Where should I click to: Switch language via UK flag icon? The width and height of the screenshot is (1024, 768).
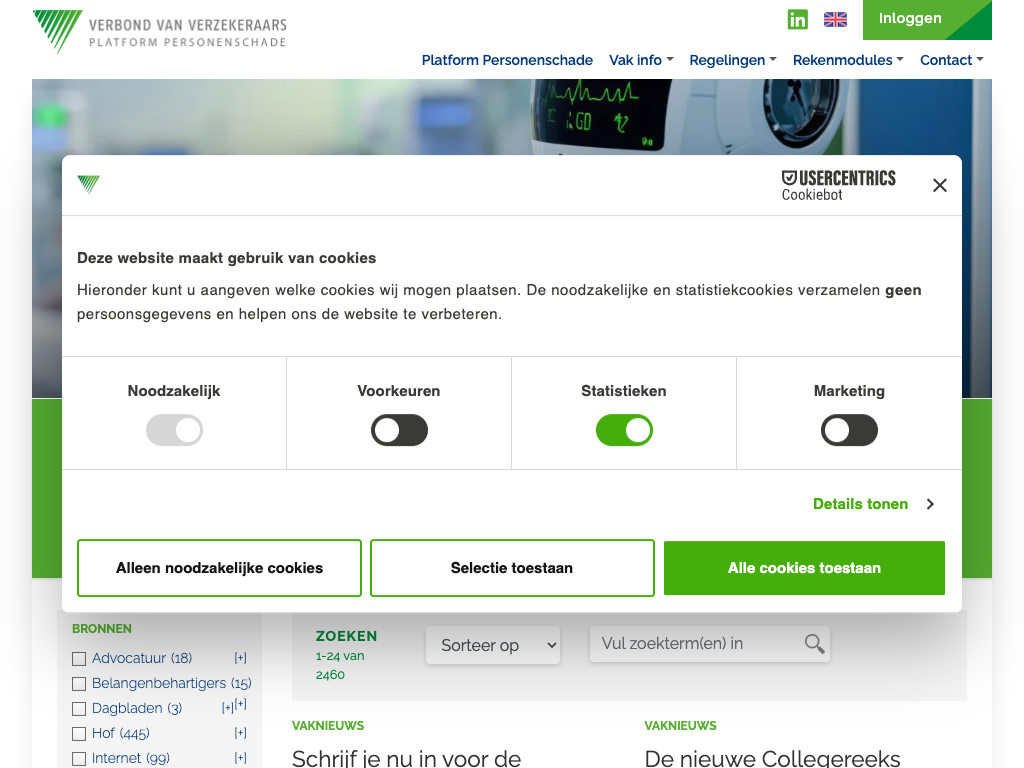835,20
